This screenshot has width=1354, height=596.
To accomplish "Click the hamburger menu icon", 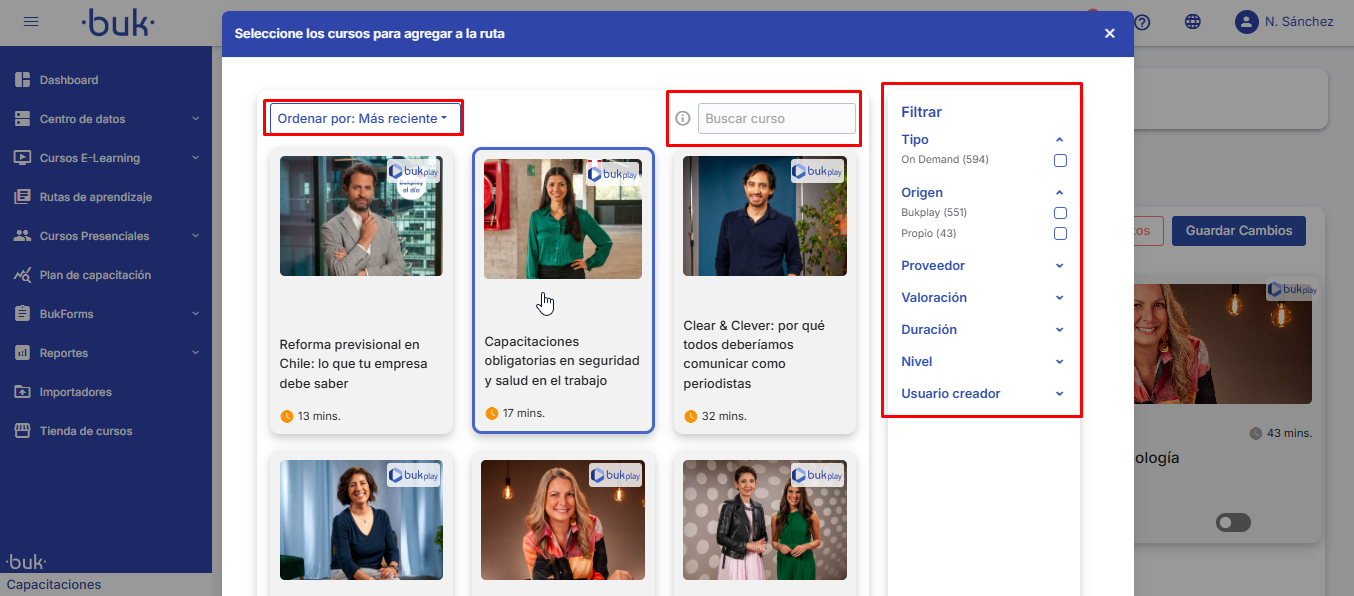I will tap(31, 22).
